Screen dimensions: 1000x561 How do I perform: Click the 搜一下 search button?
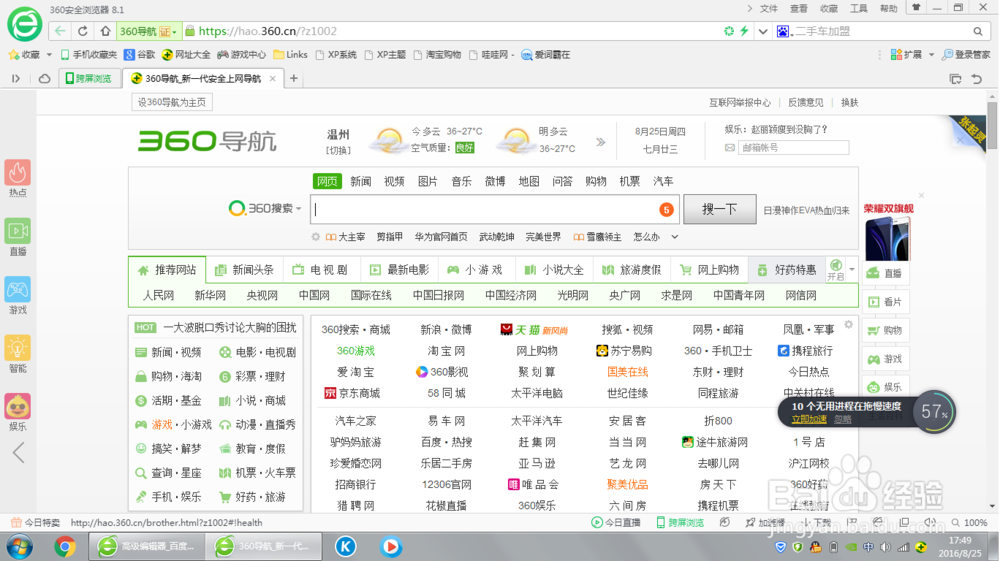(x=719, y=209)
